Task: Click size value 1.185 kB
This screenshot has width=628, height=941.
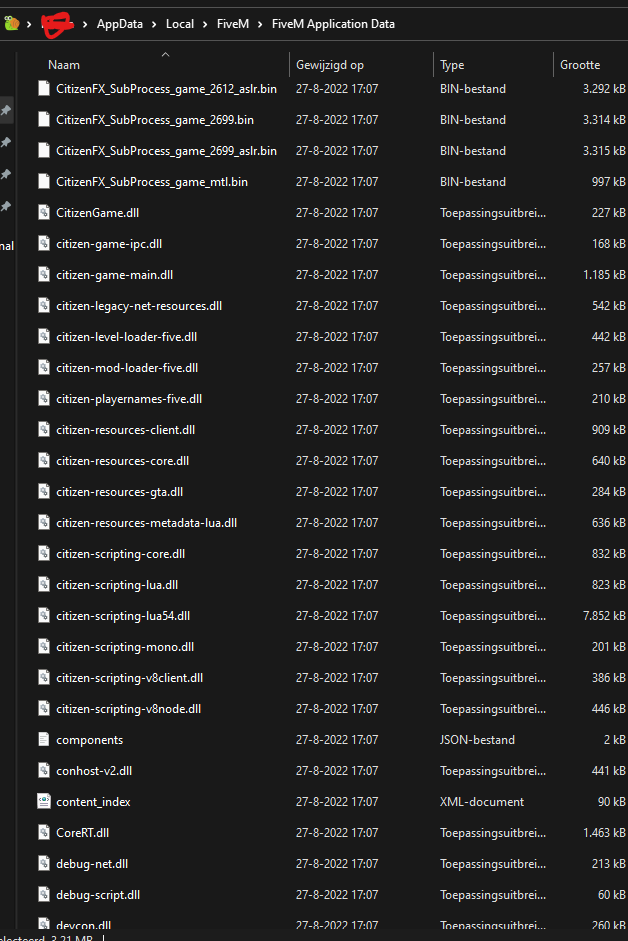Action: (604, 275)
